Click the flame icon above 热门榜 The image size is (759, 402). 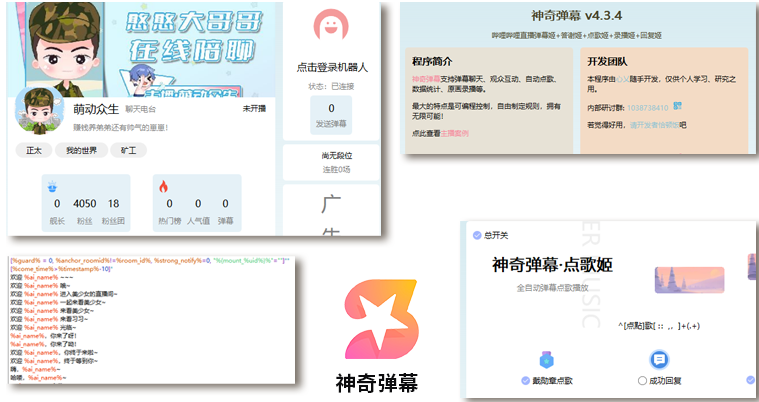pos(164,186)
